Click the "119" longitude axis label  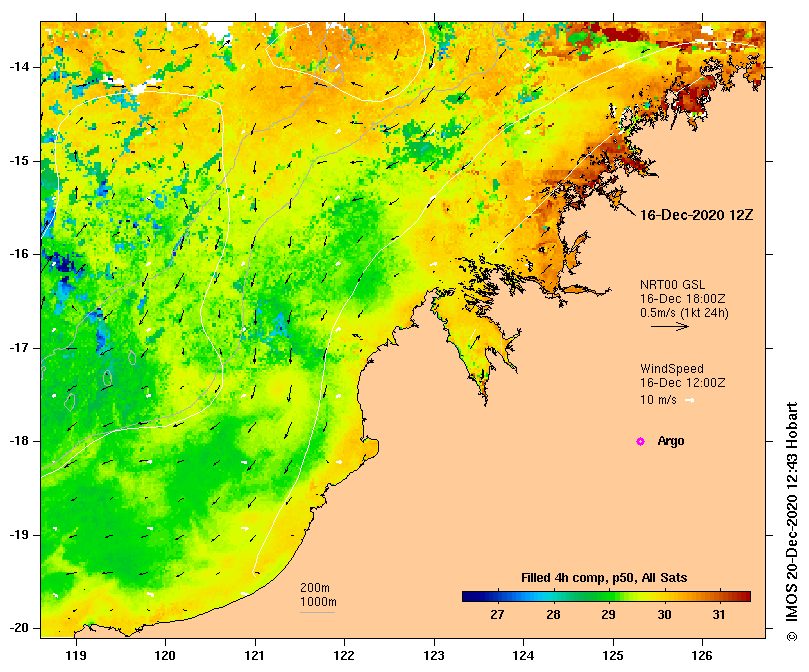tap(76, 655)
